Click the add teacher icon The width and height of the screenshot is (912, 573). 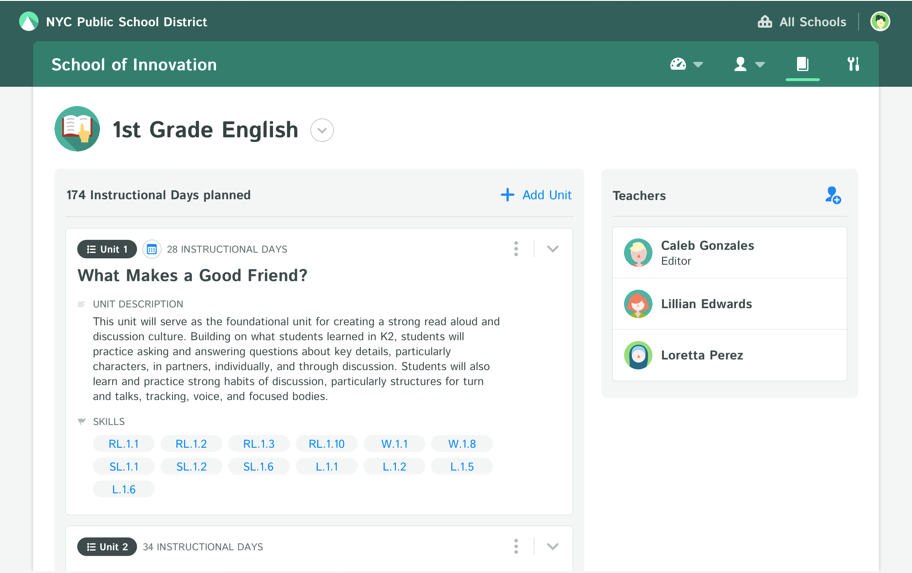[x=833, y=195]
